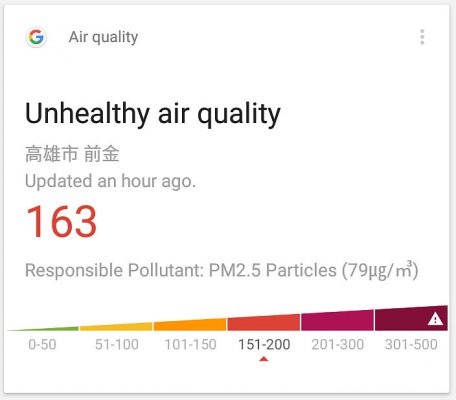Viewport: 456px width, 400px height.
Task: Select the green 0-50 scale segment
Action: 43,329
